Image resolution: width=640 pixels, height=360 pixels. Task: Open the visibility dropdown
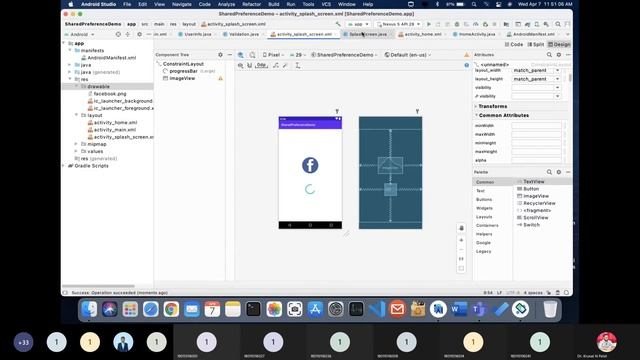[x=558, y=87]
